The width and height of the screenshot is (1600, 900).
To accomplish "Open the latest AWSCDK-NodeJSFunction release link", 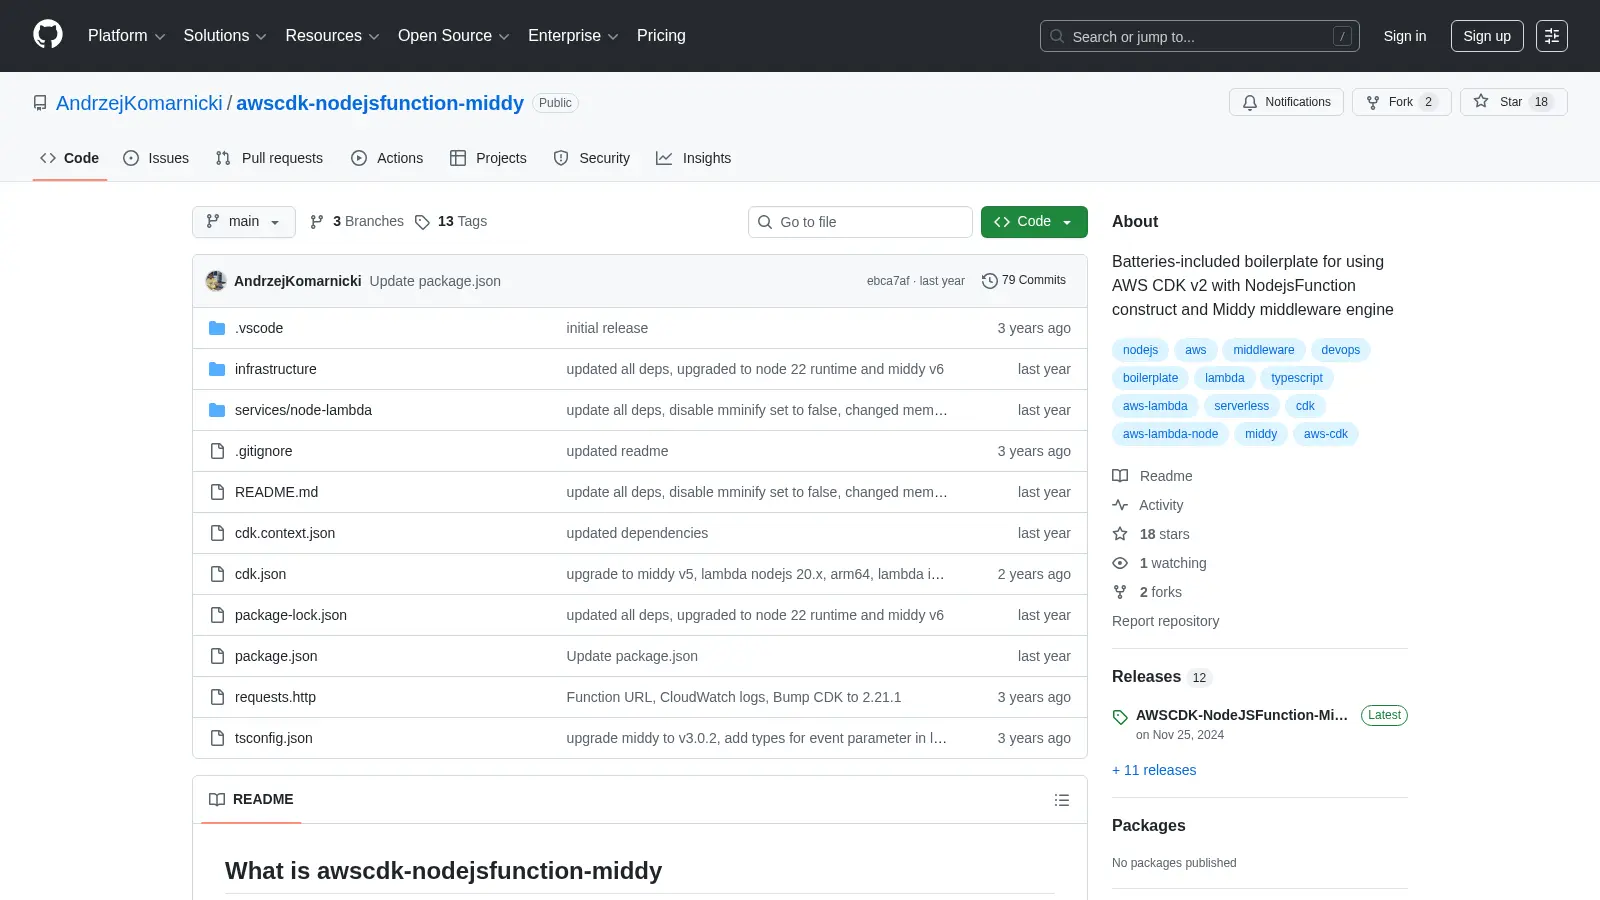I will 1242,715.
